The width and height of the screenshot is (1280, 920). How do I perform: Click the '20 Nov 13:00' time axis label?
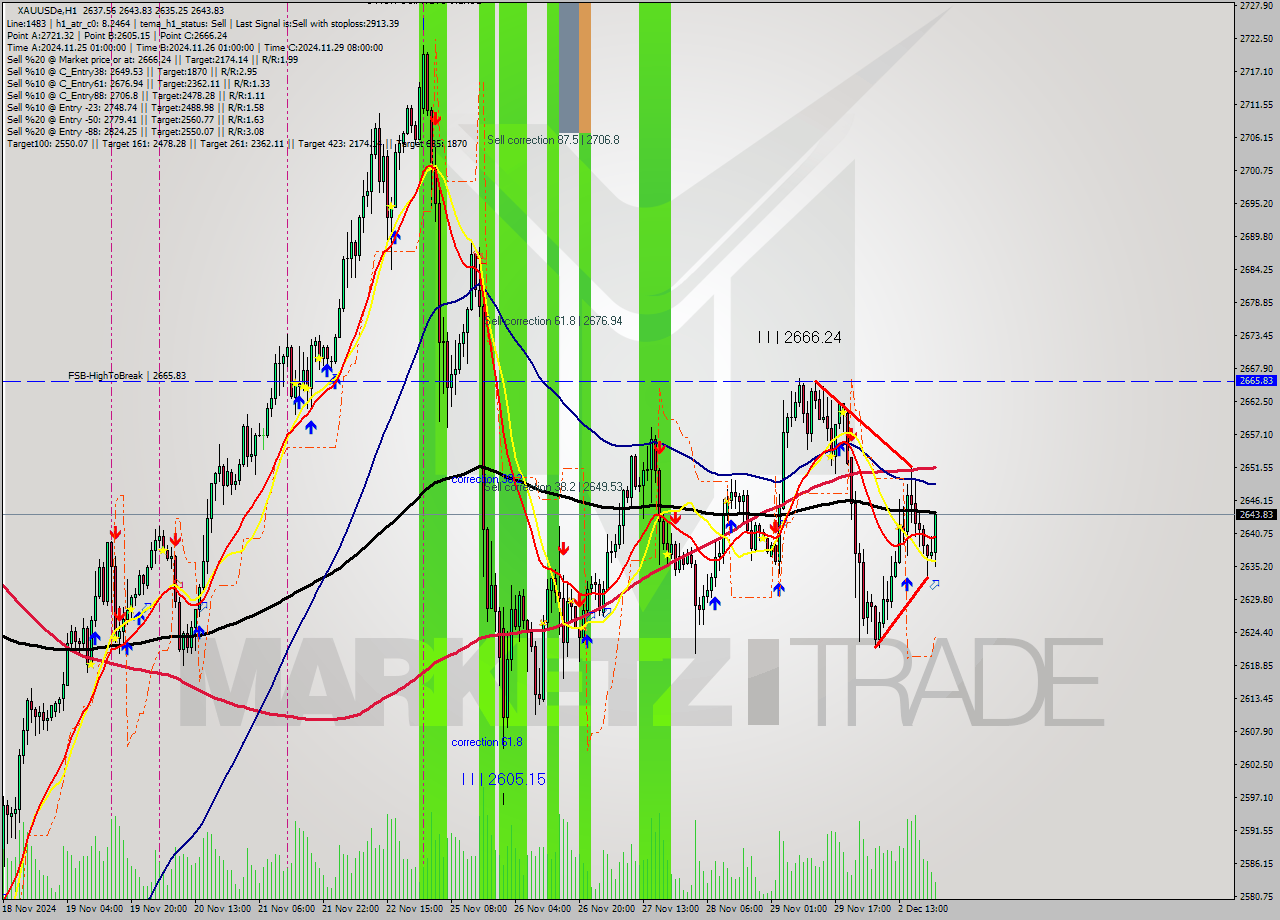[x=223, y=909]
